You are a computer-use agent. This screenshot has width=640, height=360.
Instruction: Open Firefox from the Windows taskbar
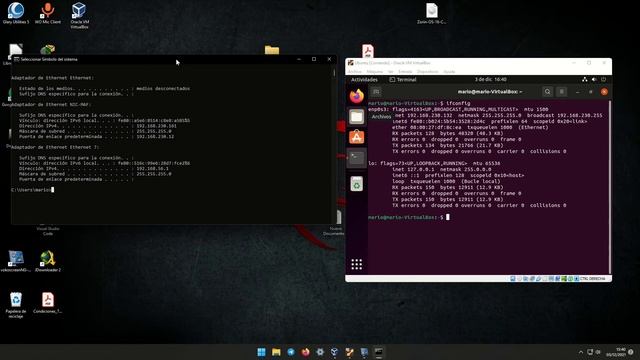point(305,352)
